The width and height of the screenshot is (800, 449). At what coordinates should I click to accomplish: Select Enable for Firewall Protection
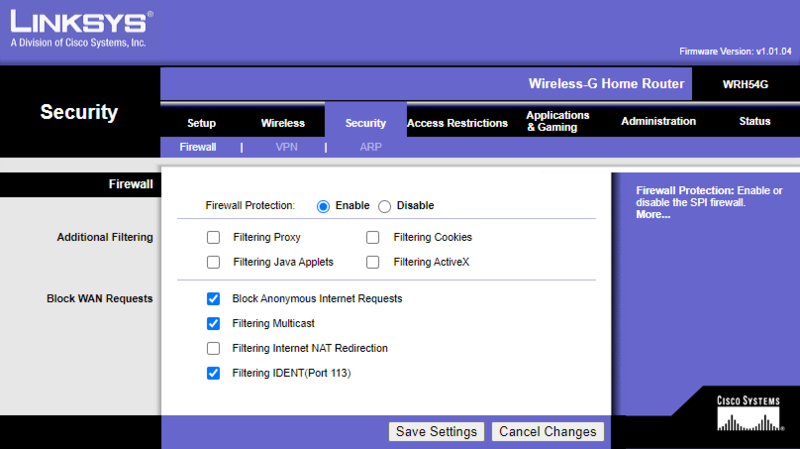(x=323, y=206)
